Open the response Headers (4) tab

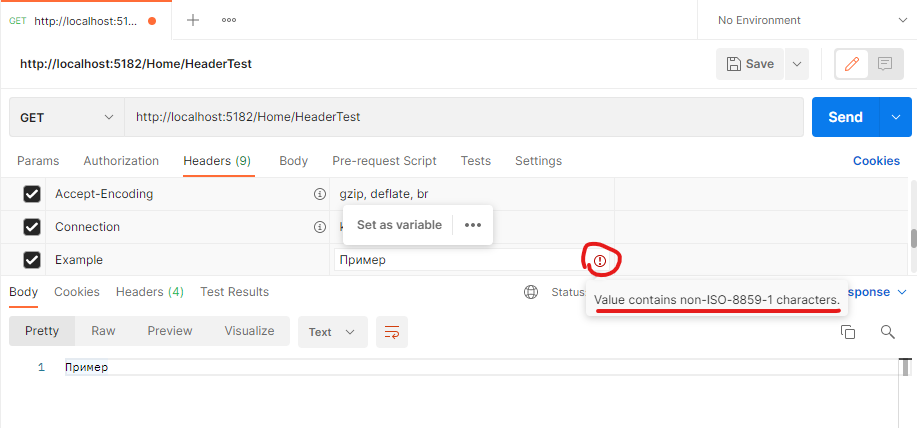tap(150, 292)
